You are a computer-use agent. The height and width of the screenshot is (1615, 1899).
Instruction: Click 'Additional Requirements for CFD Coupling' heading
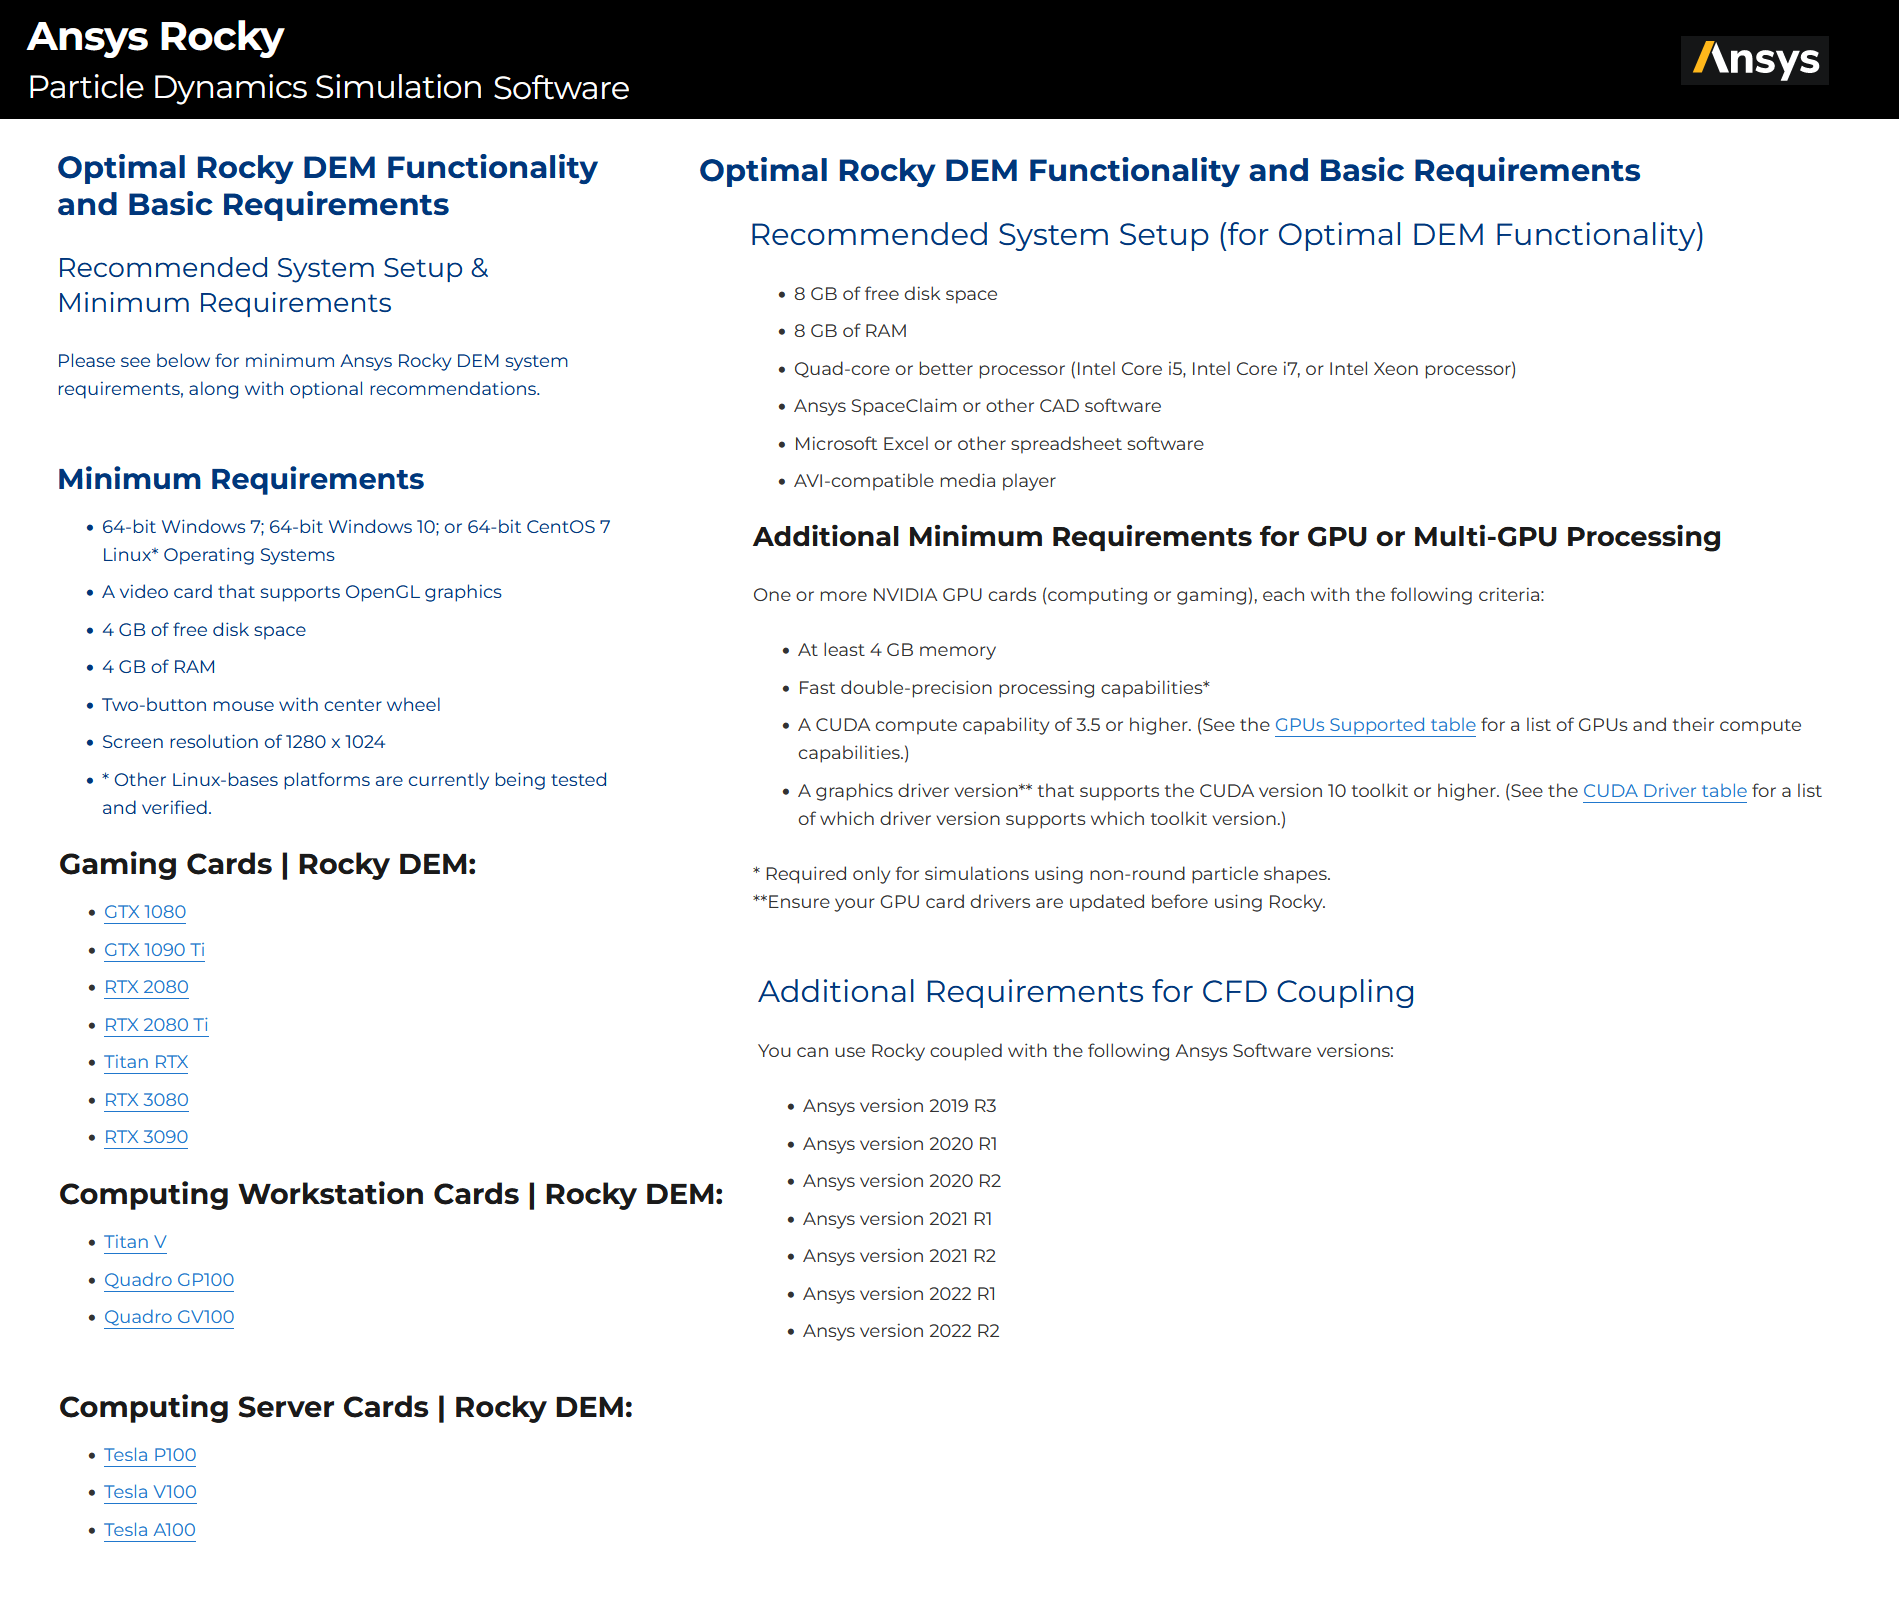point(1087,992)
